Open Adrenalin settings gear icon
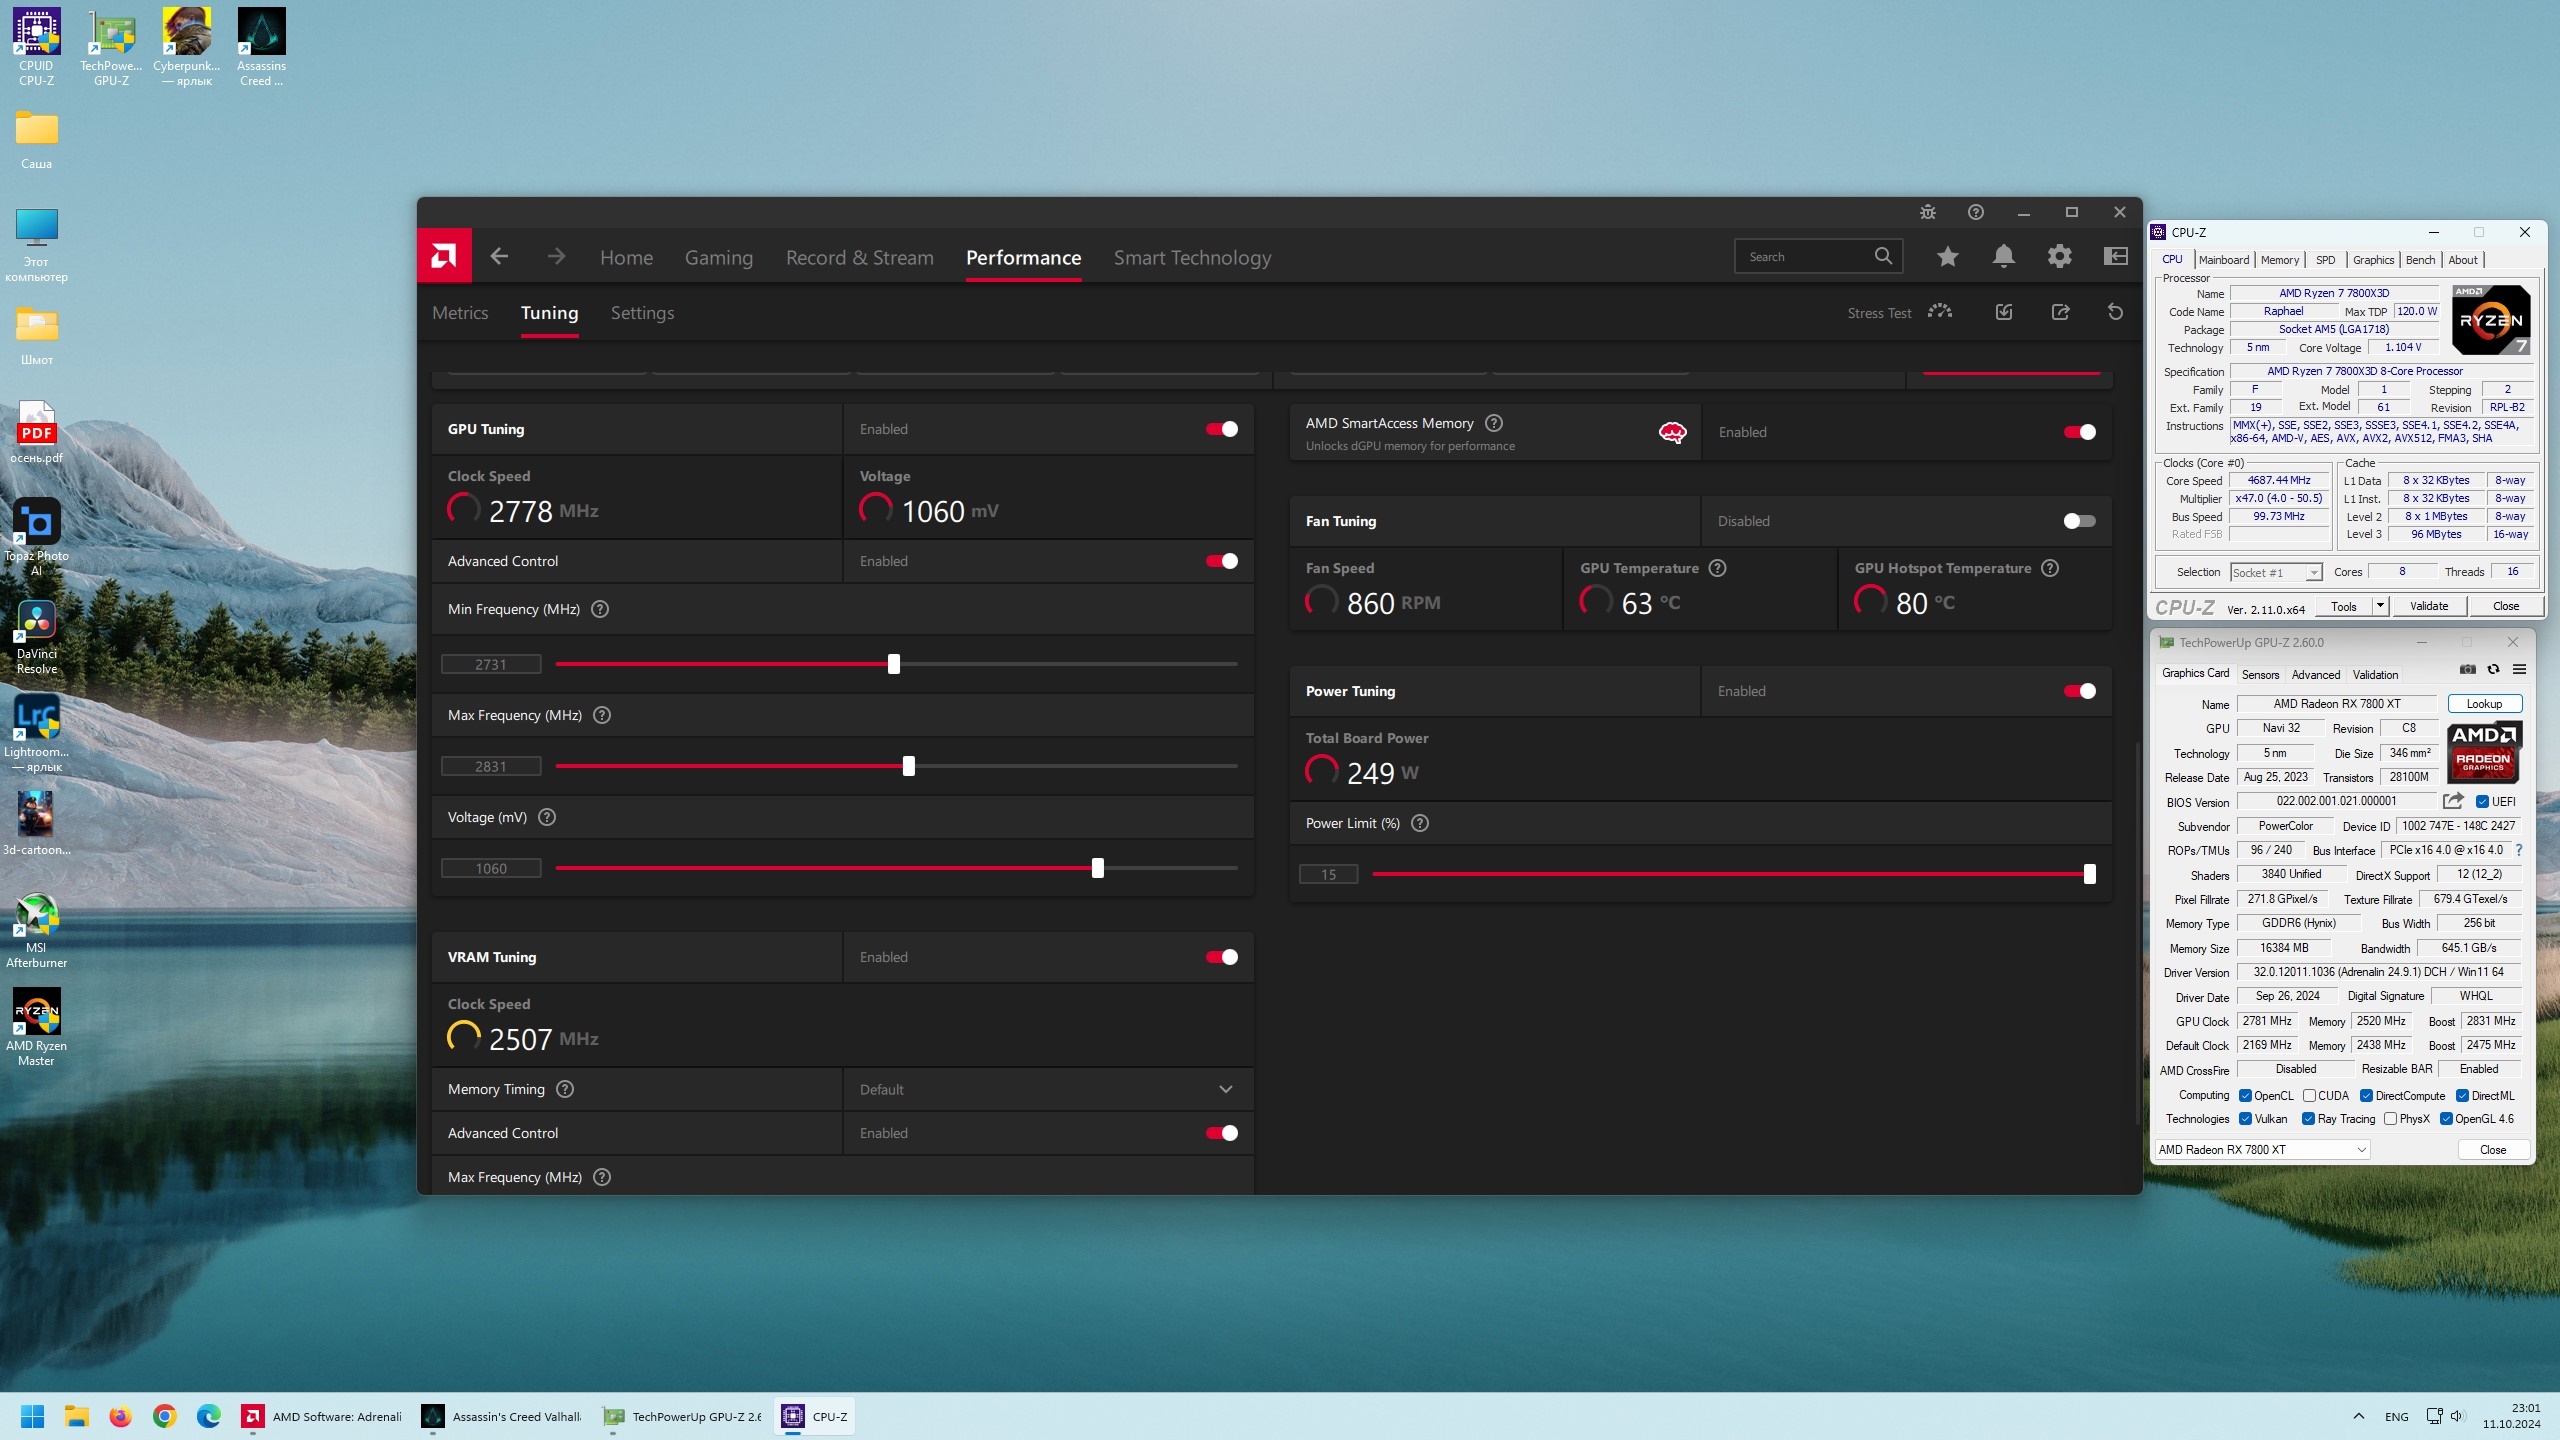 coord(2059,257)
